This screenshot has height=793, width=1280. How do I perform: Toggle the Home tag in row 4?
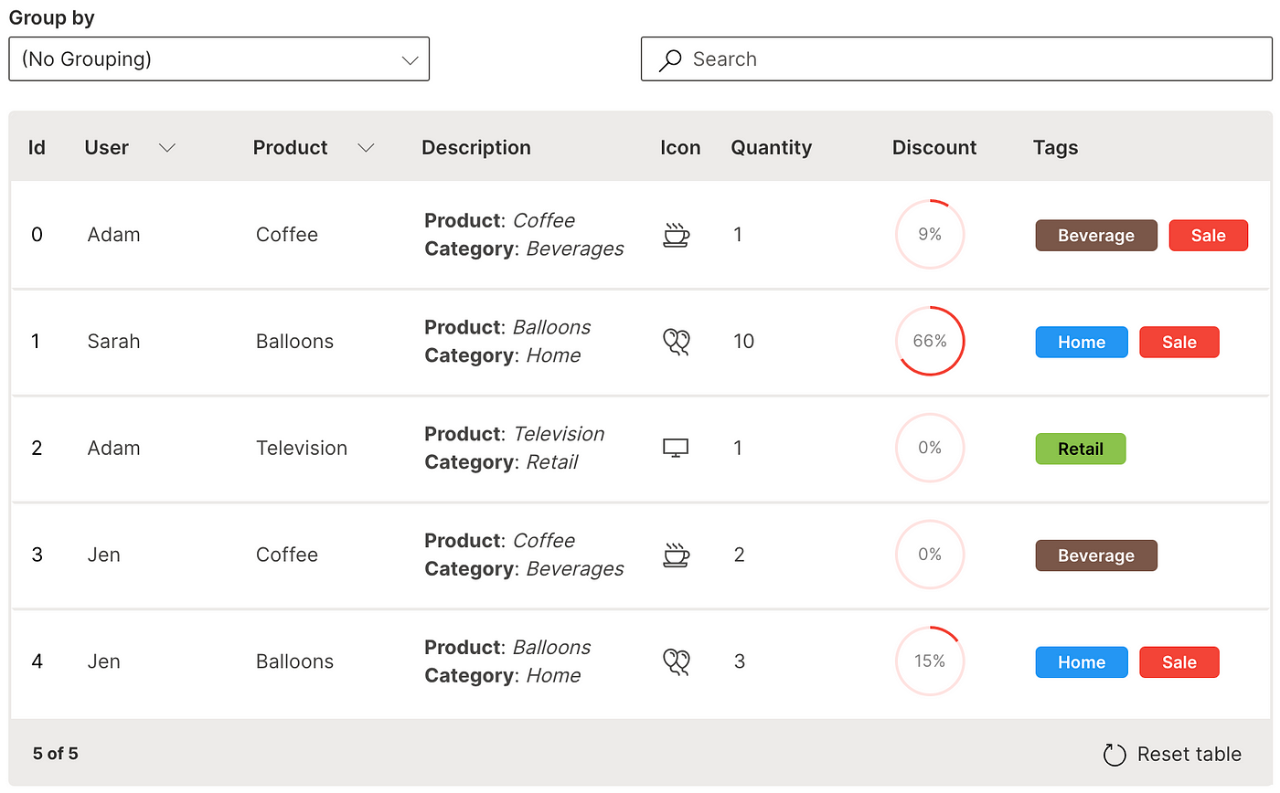tap(1081, 661)
